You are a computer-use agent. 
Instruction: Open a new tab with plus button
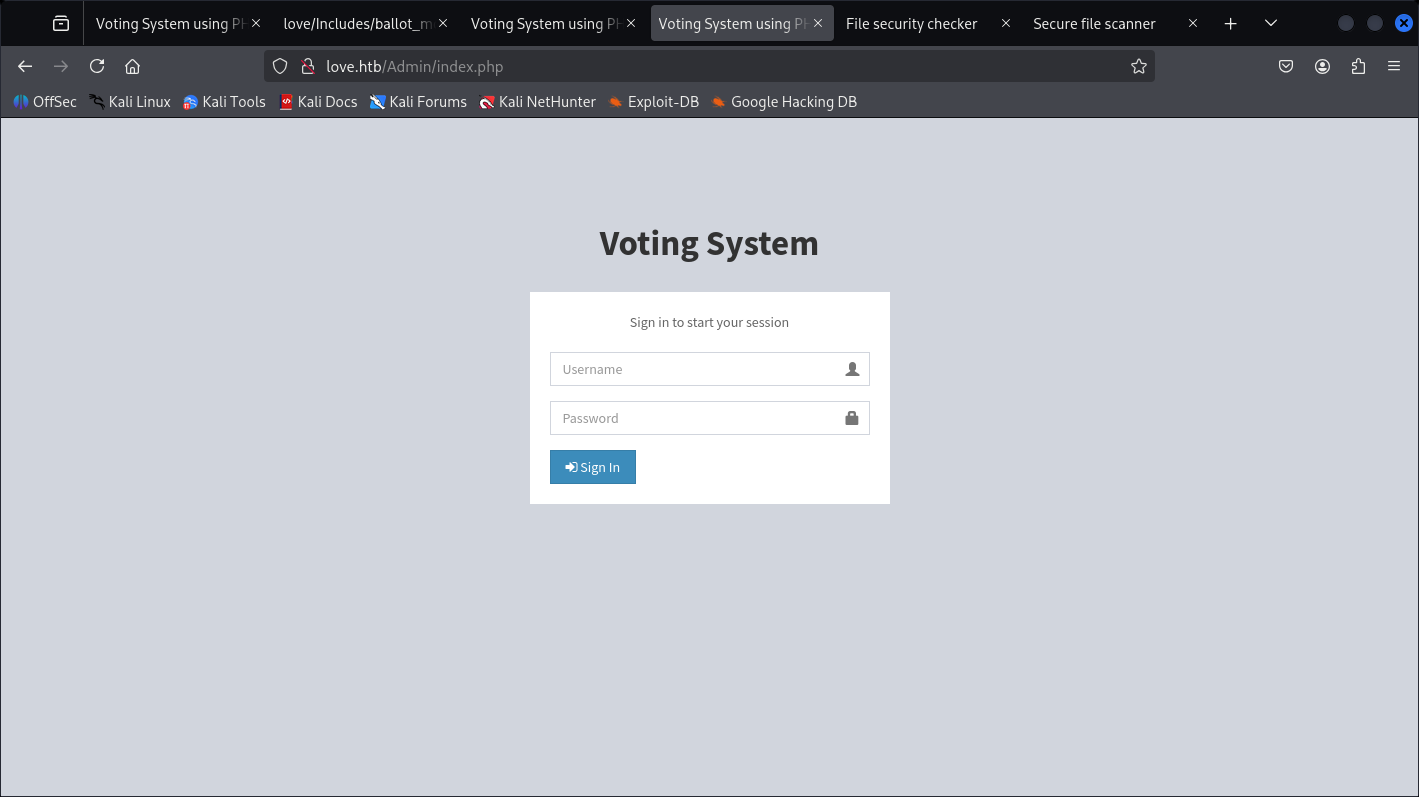coord(1231,23)
